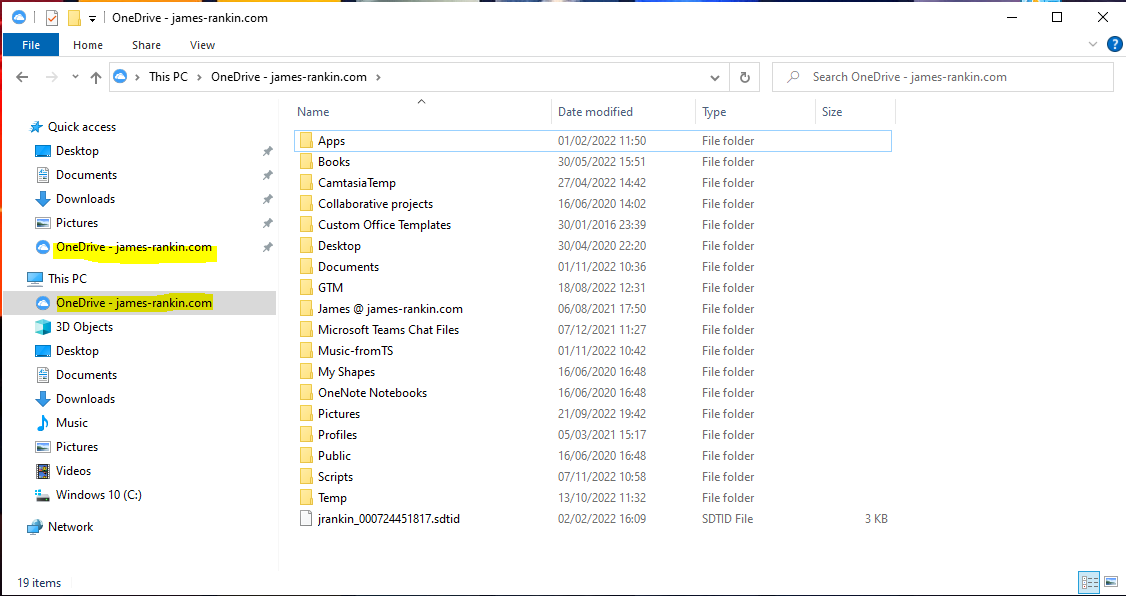Open the Help question mark icon
This screenshot has height=596, width=1126.
[x=1112, y=45]
